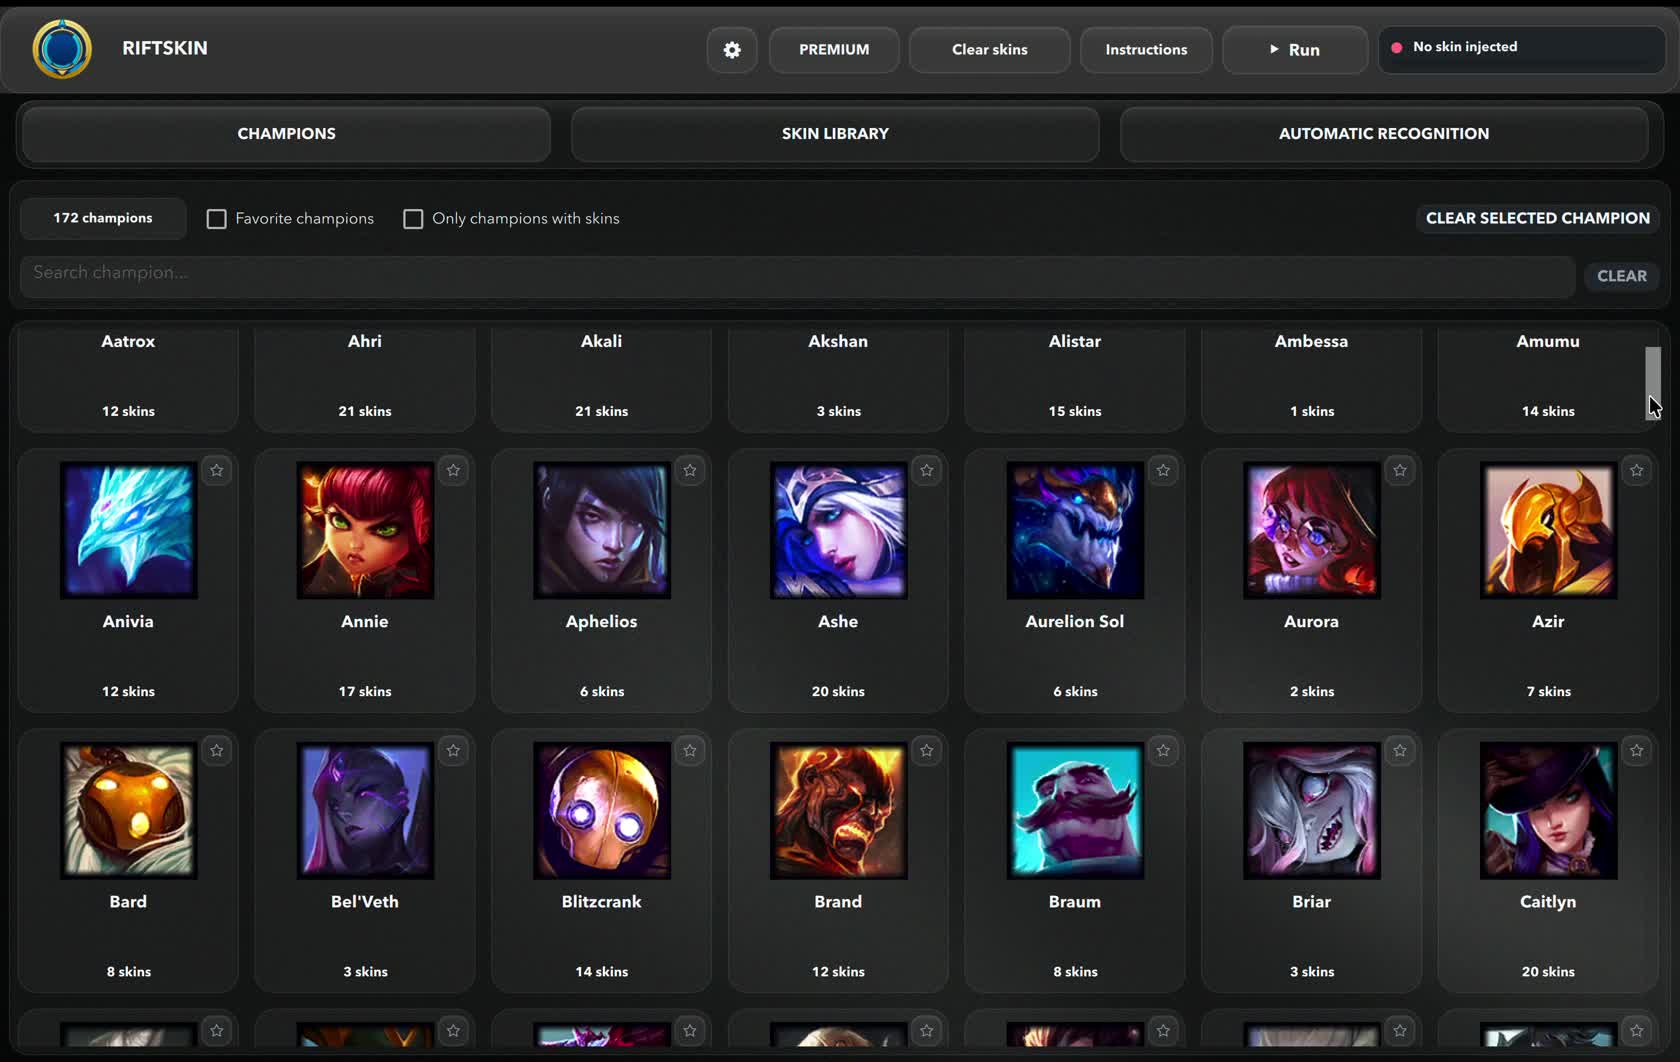Open the Automatic Recognition tab
The width and height of the screenshot is (1680, 1062).
[x=1383, y=134]
